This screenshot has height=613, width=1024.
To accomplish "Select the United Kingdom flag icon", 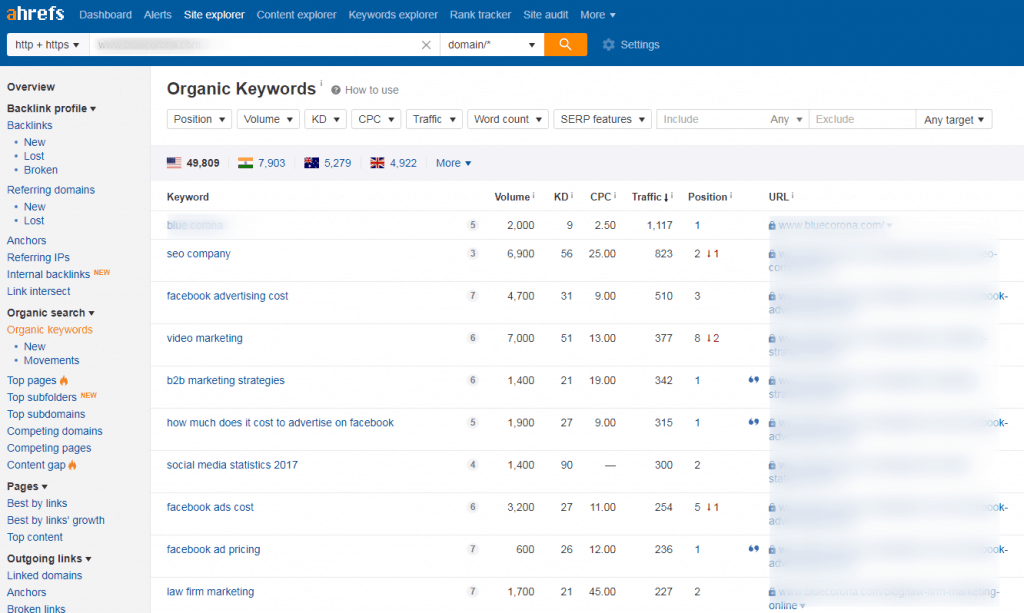I will pyautogui.click(x=377, y=163).
